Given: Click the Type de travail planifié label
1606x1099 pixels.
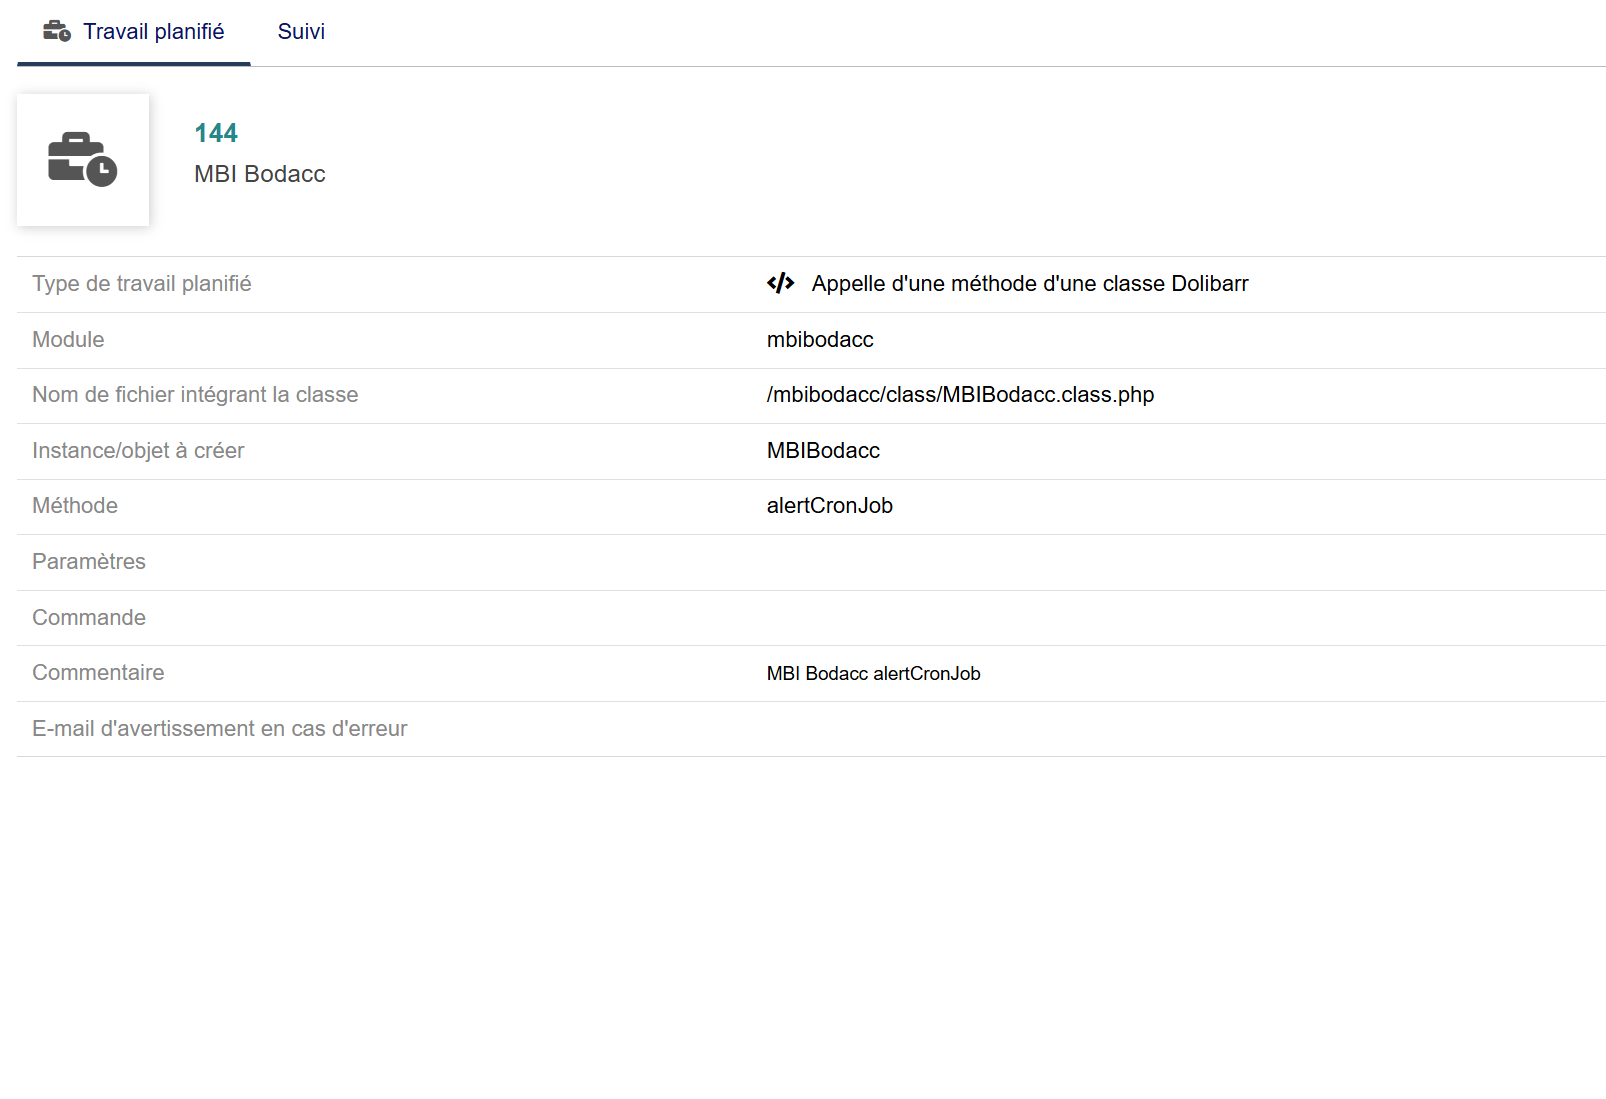Looking at the screenshot, I should (142, 284).
